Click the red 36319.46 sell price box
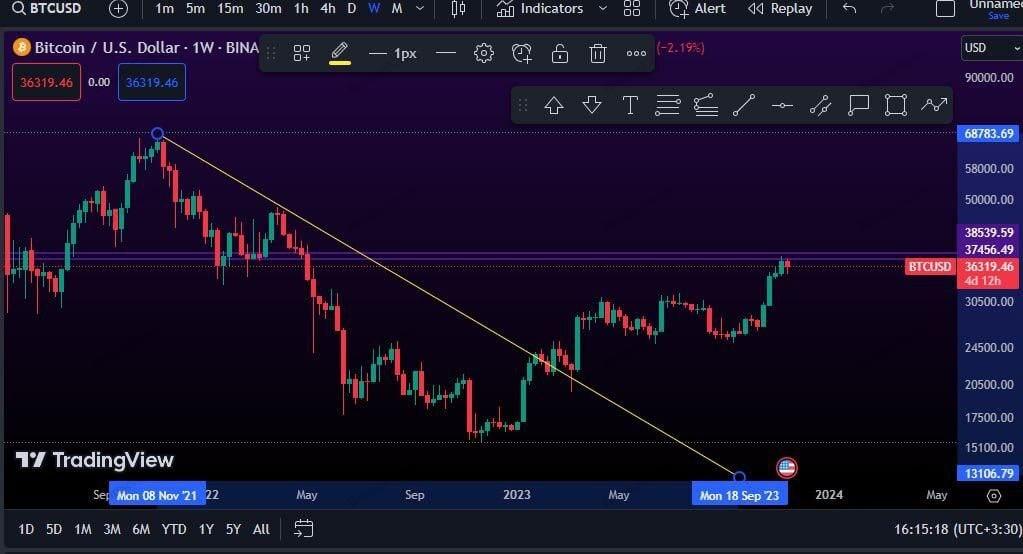The image size is (1023, 554). coord(46,82)
